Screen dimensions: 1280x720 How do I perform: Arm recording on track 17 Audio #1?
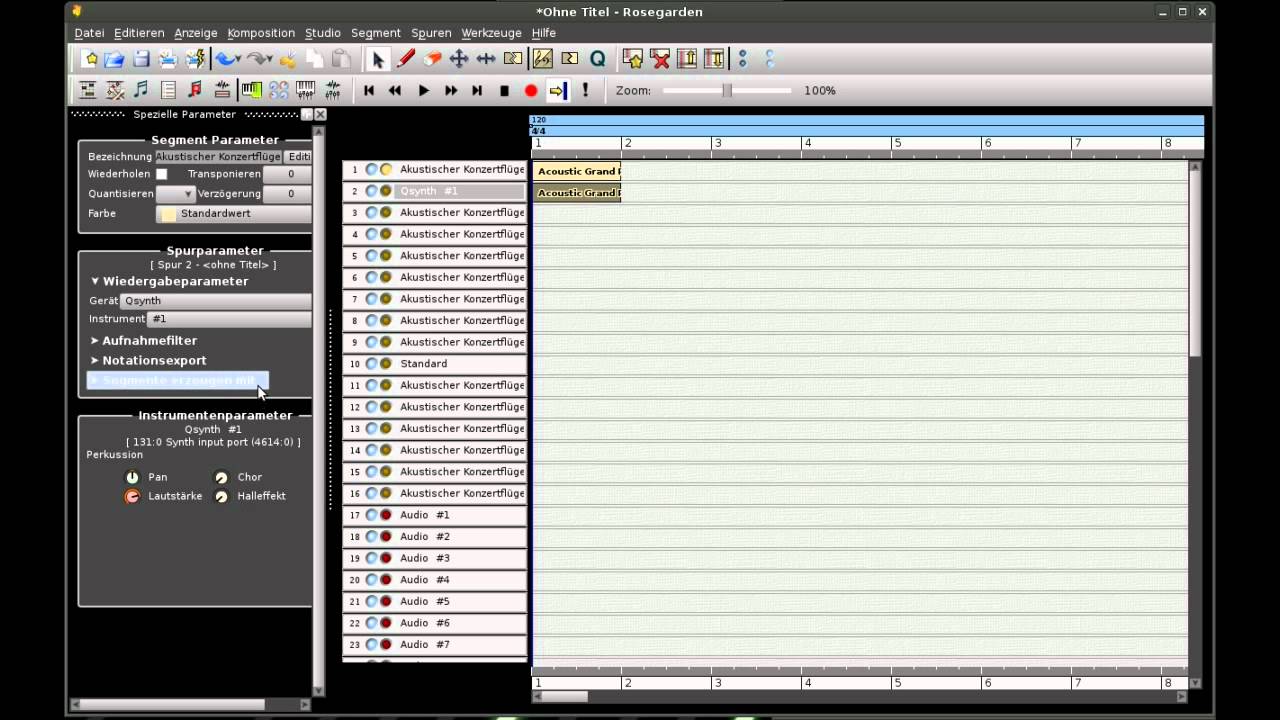coord(385,515)
